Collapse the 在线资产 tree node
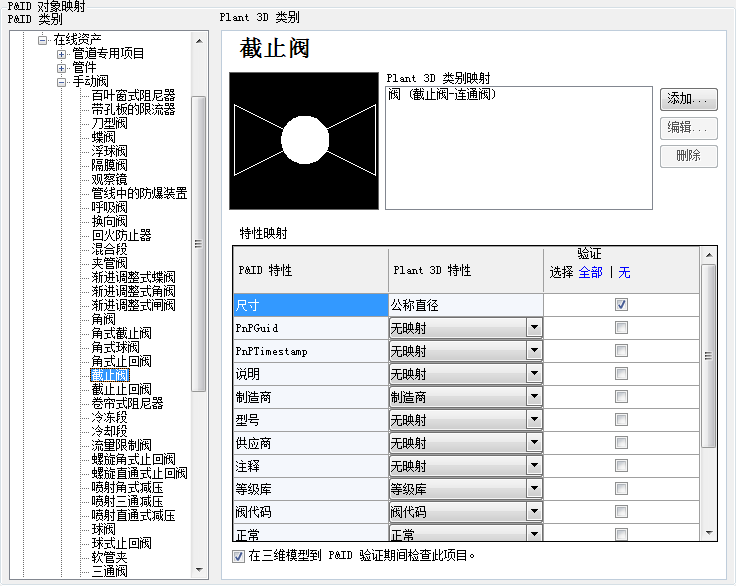The image size is (736, 586). coord(43,40)
